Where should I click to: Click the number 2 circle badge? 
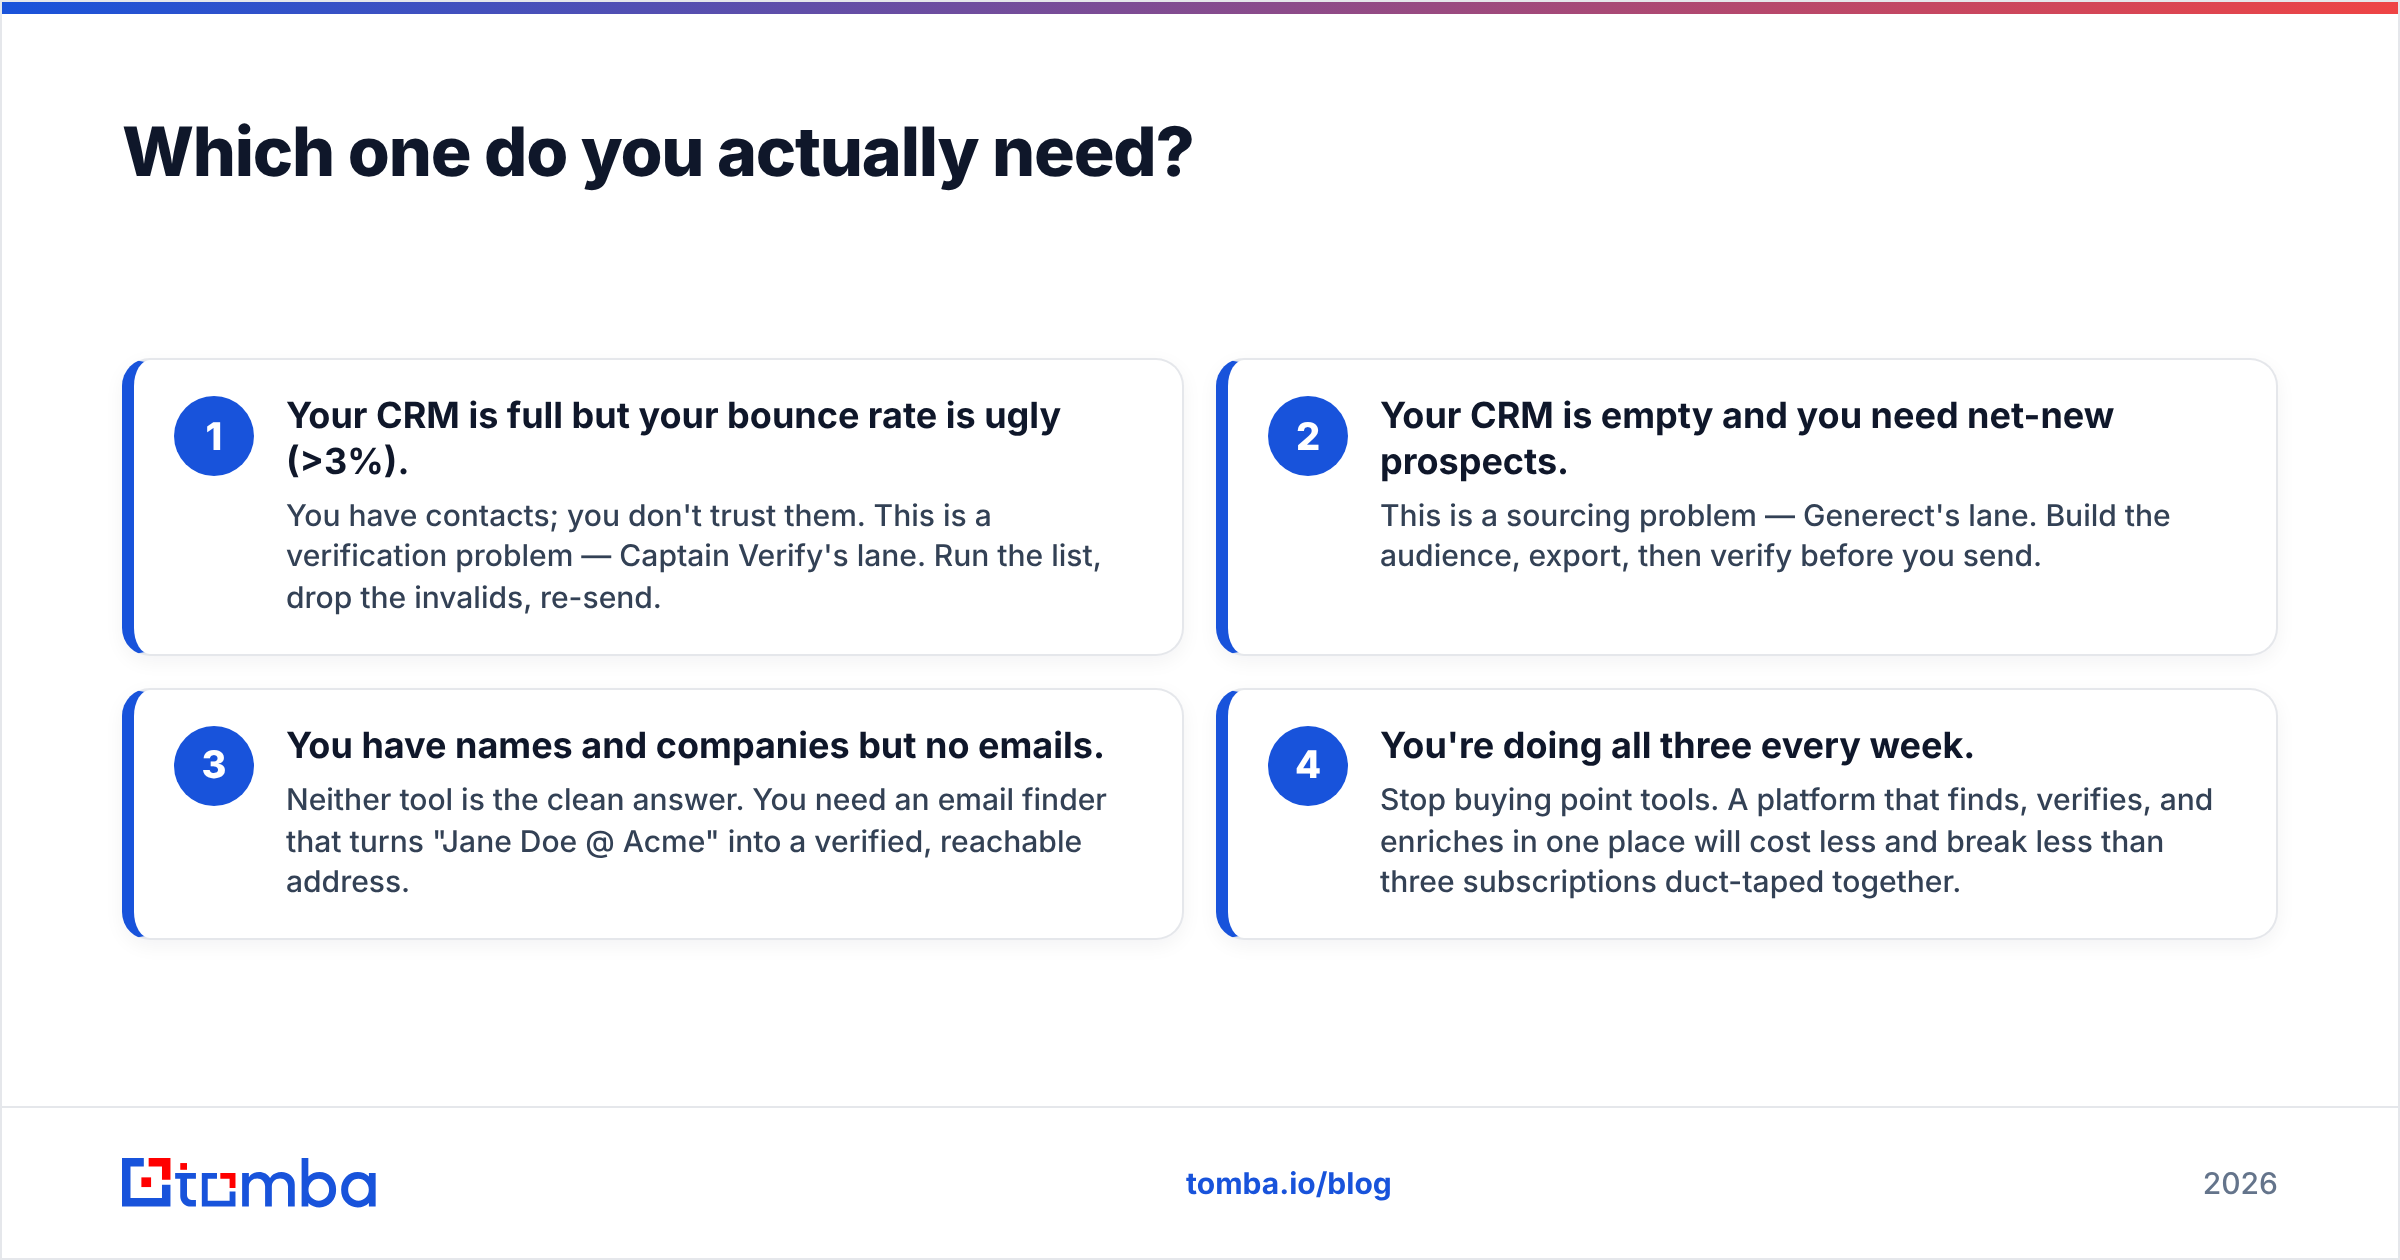click(1308, 436)
